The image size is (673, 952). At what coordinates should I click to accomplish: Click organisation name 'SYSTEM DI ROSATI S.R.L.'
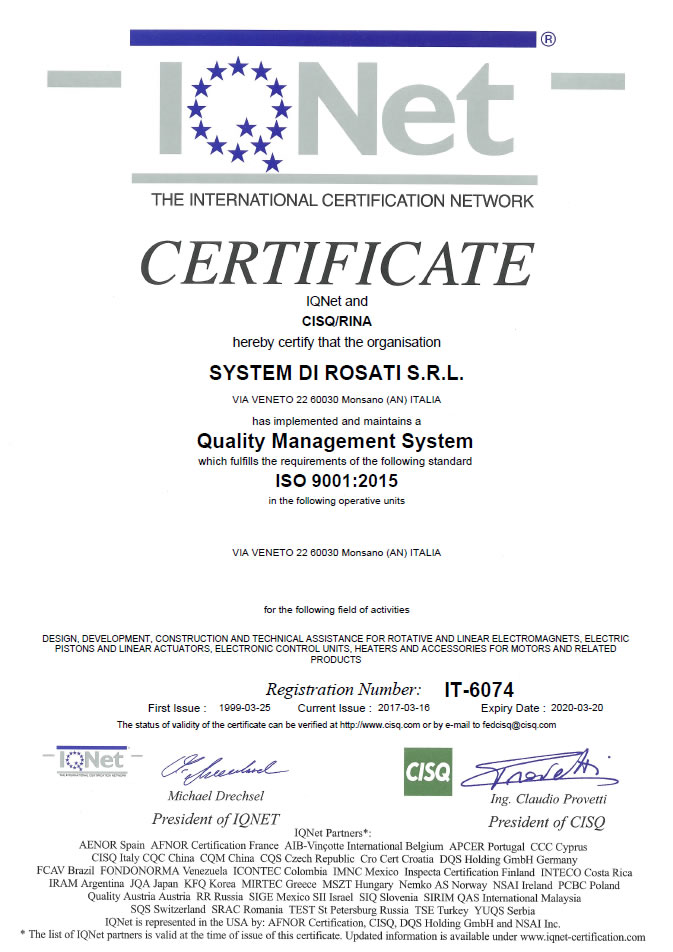pyautogui.click(x=336, y=373)
